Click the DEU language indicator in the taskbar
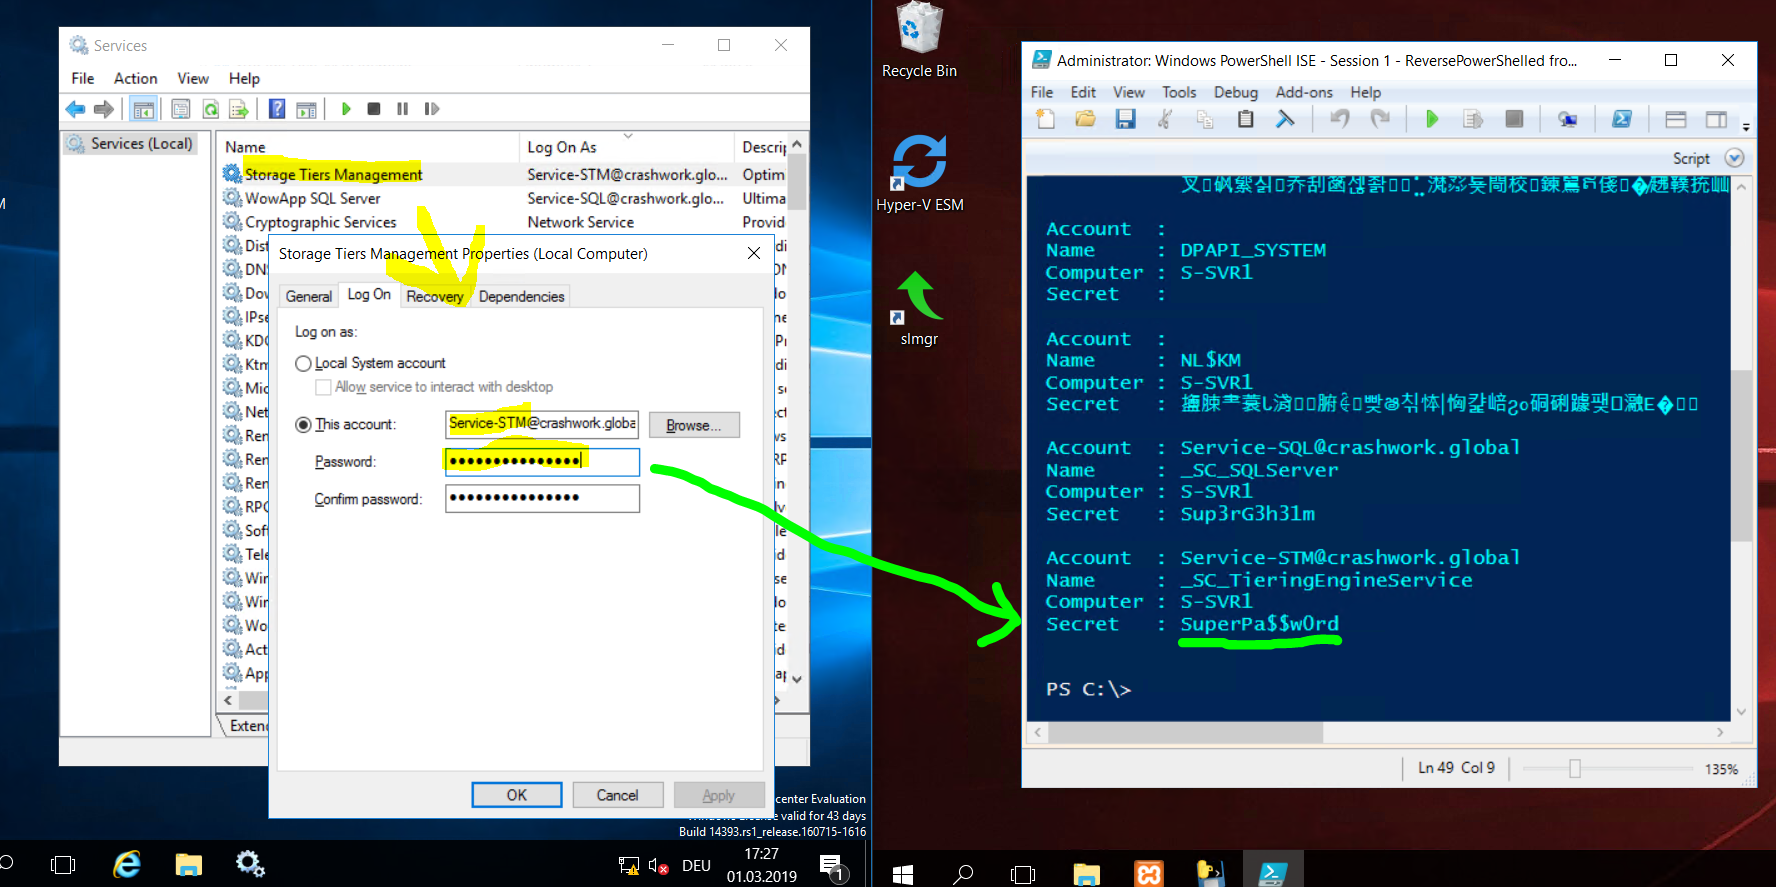This screenshot has width=1776, height=887. (x=696, y=865)
